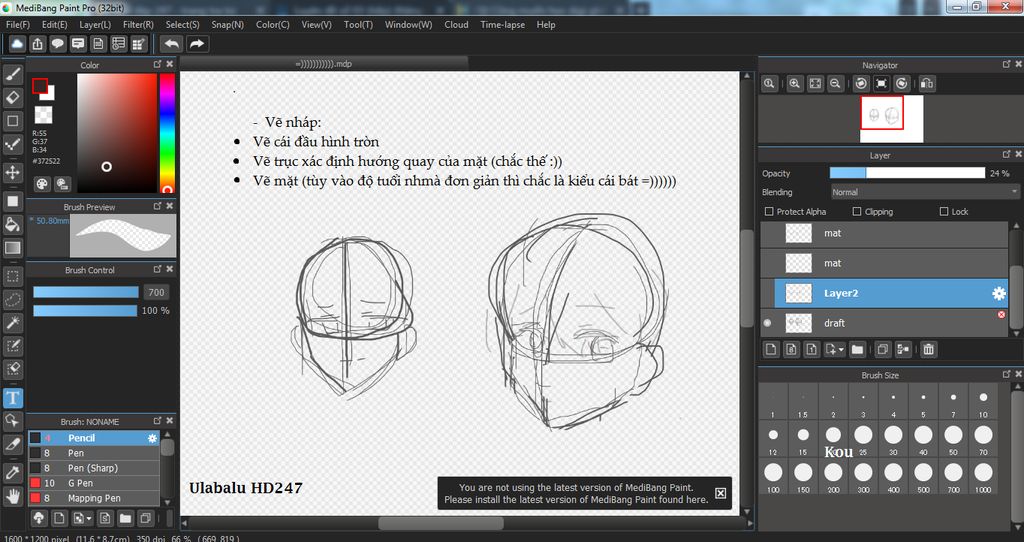The image size is (1024, 542).
Task: Open the Layer(L) menu
Action: pyautogui.click(x=95, y=25)
